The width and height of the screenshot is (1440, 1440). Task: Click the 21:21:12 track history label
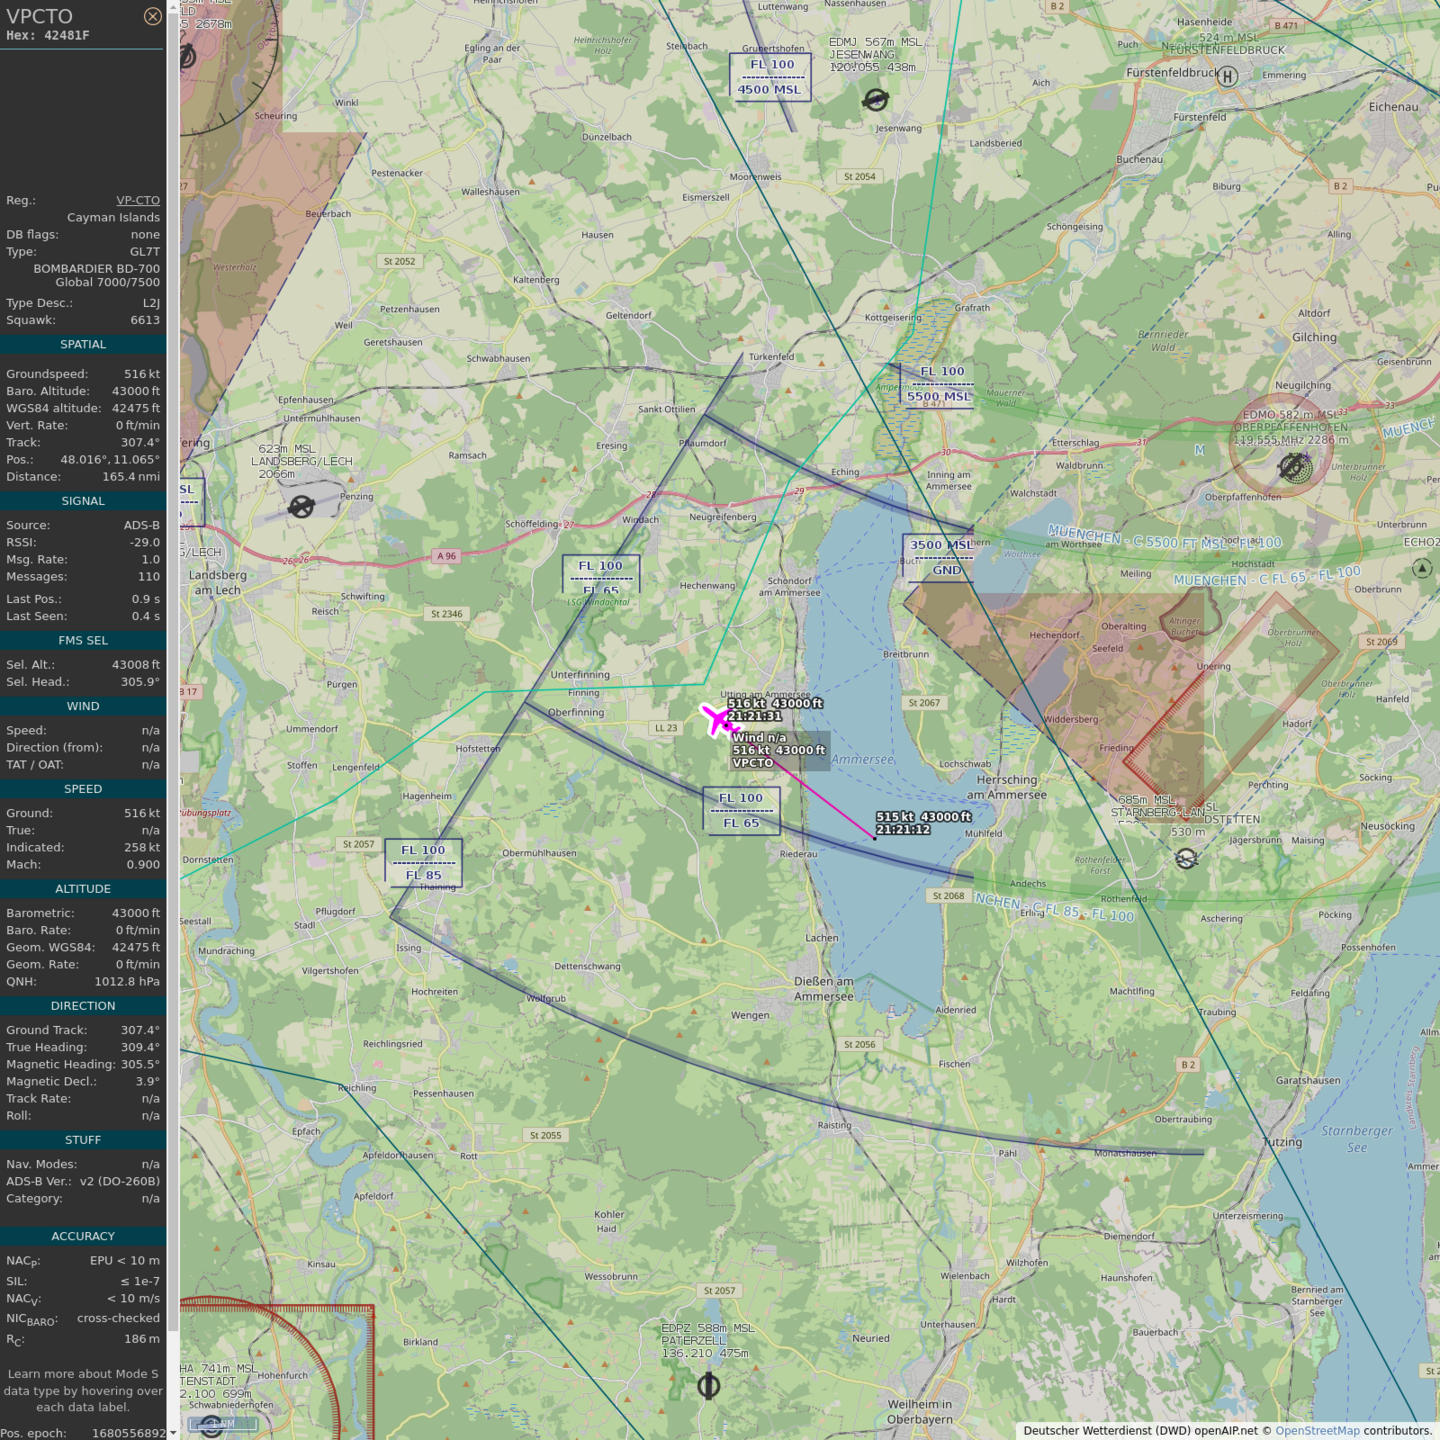(x=903, y=830)
